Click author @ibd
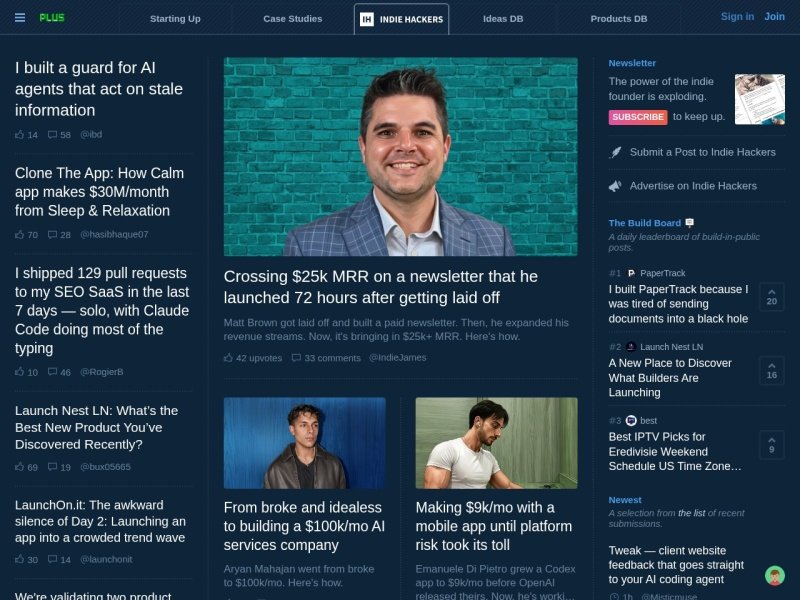Screen dimensions: 800x600 [x=91, y=135]
